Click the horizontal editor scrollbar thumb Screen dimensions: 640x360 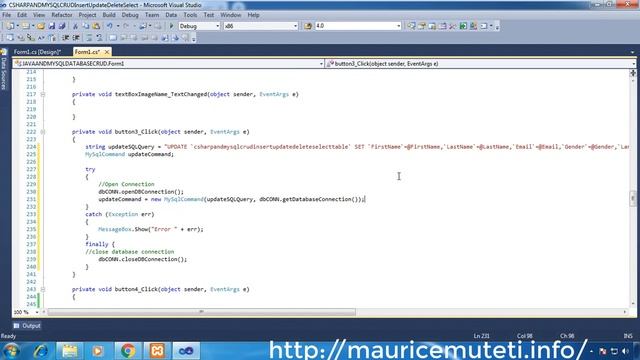point(202,312)
